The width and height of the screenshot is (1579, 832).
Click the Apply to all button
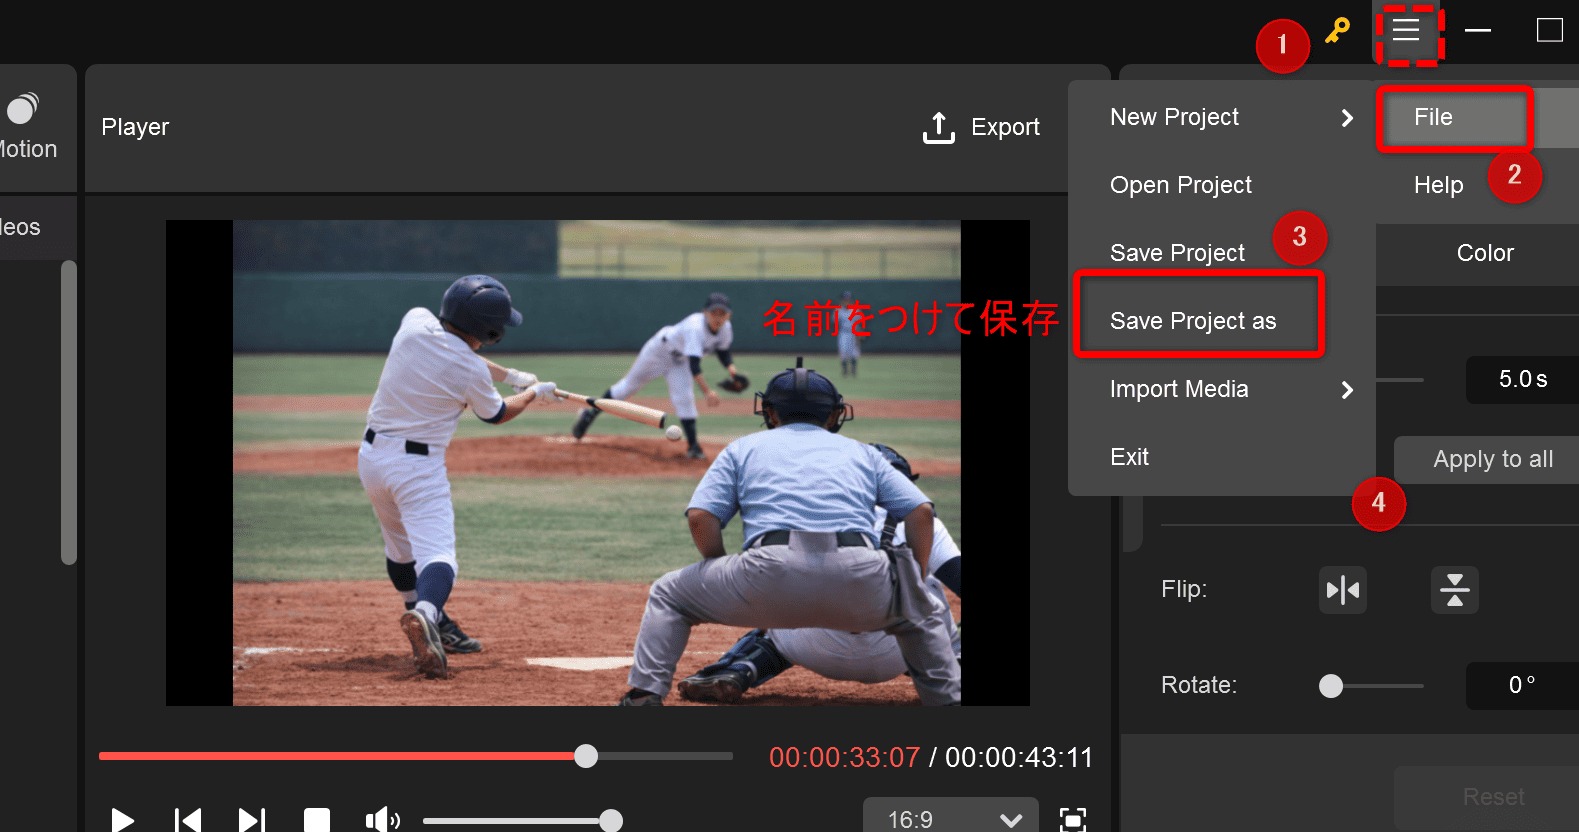1492,459
